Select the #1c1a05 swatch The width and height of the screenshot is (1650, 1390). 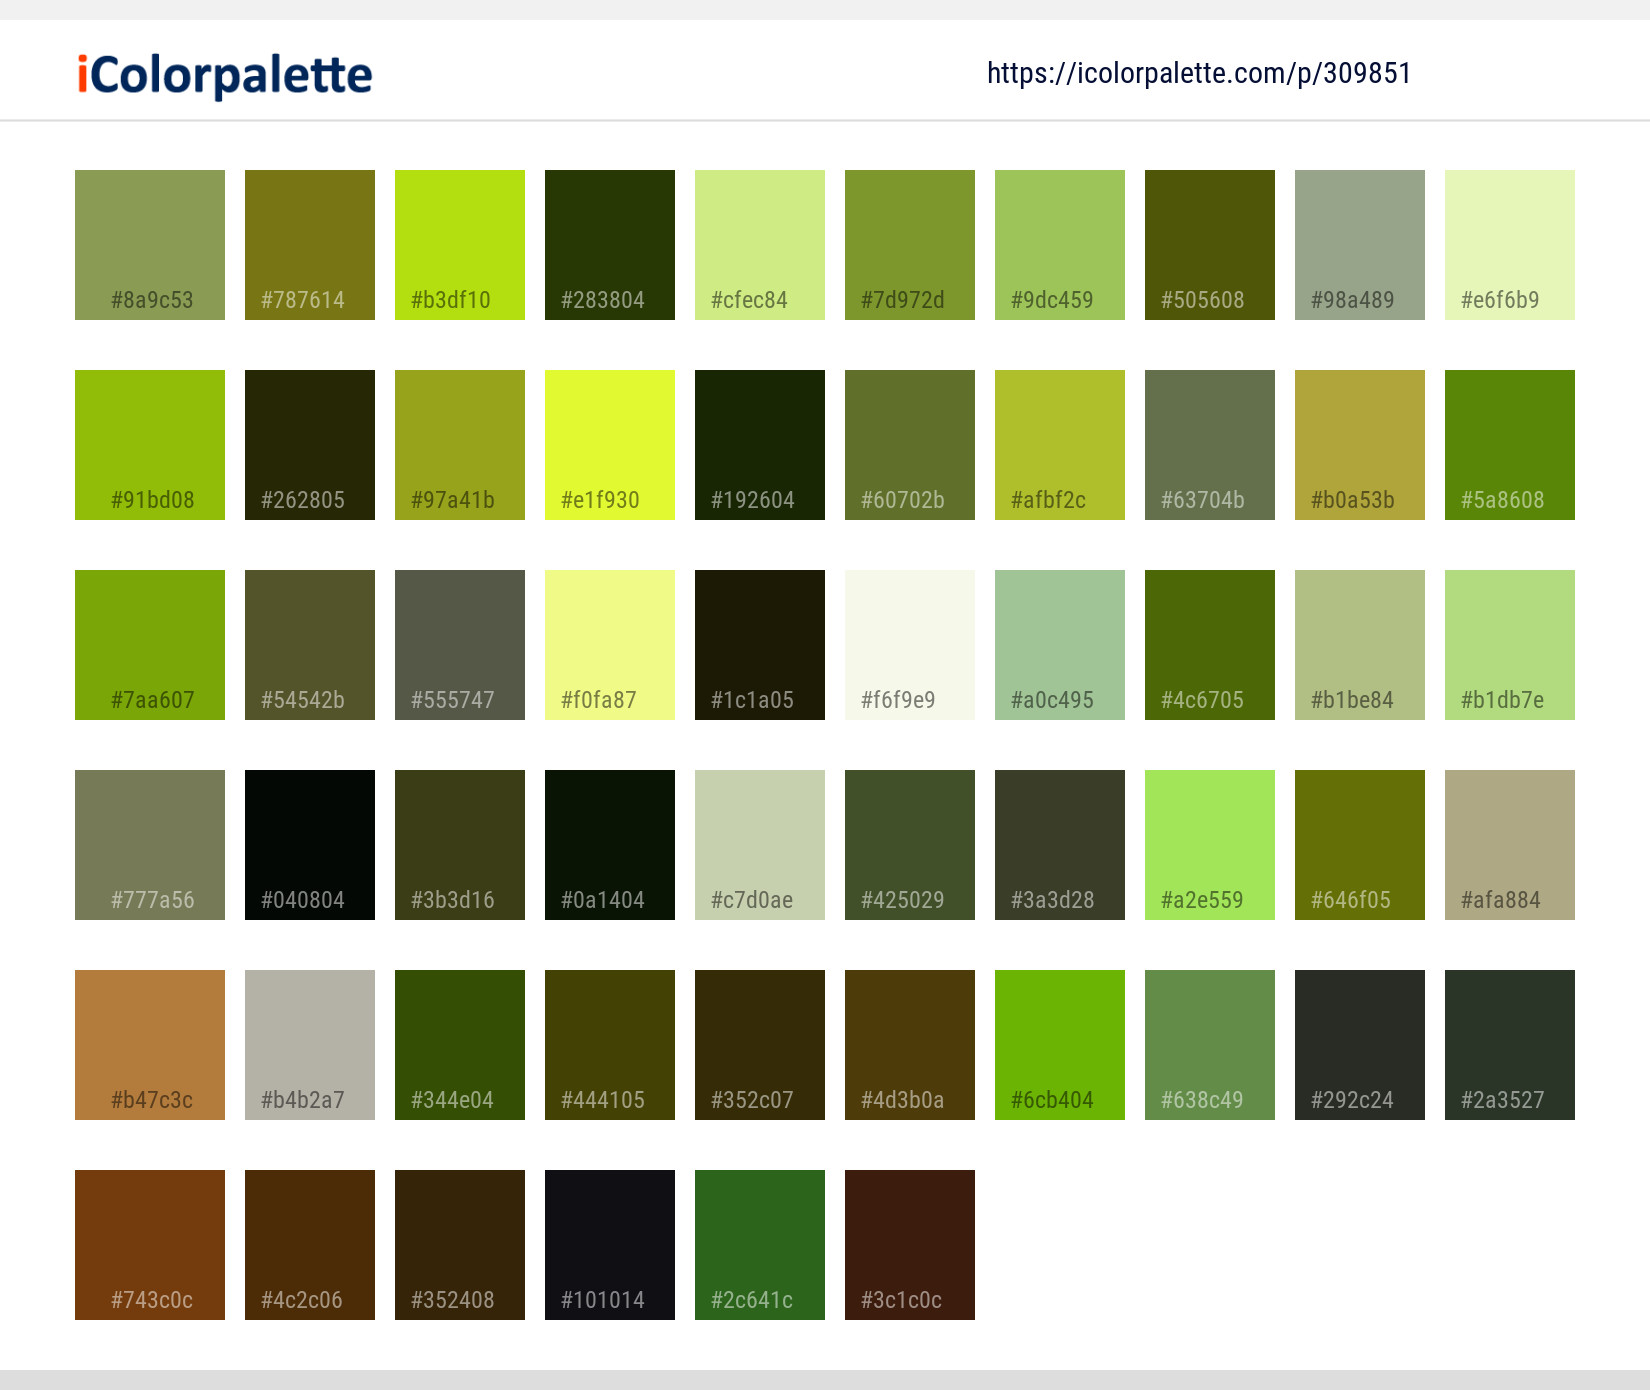(760, 645)
